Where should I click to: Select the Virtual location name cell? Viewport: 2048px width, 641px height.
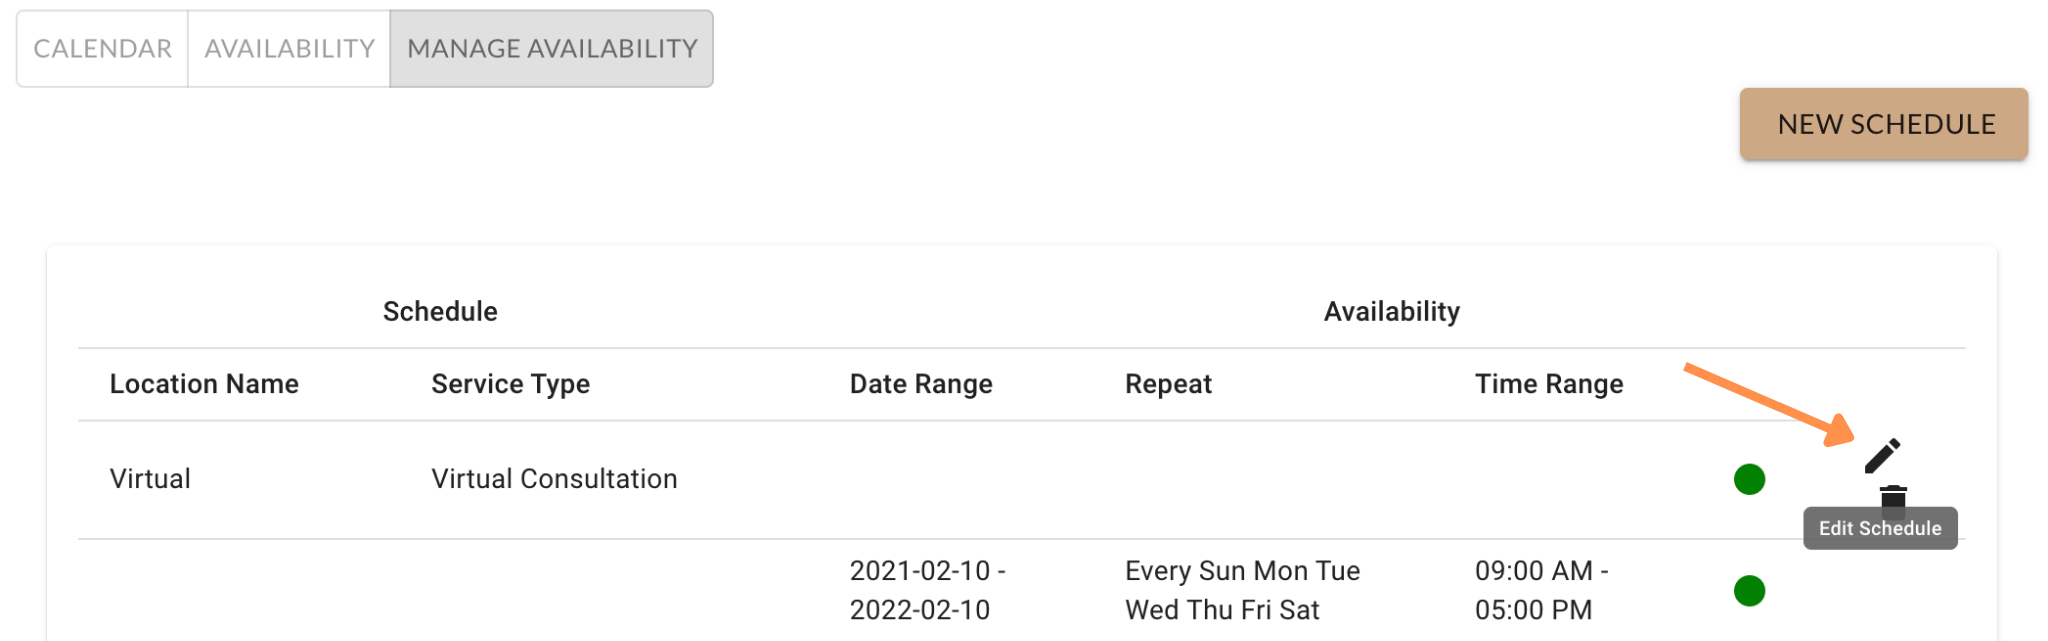pyautogui.click(x=150, y=479)
